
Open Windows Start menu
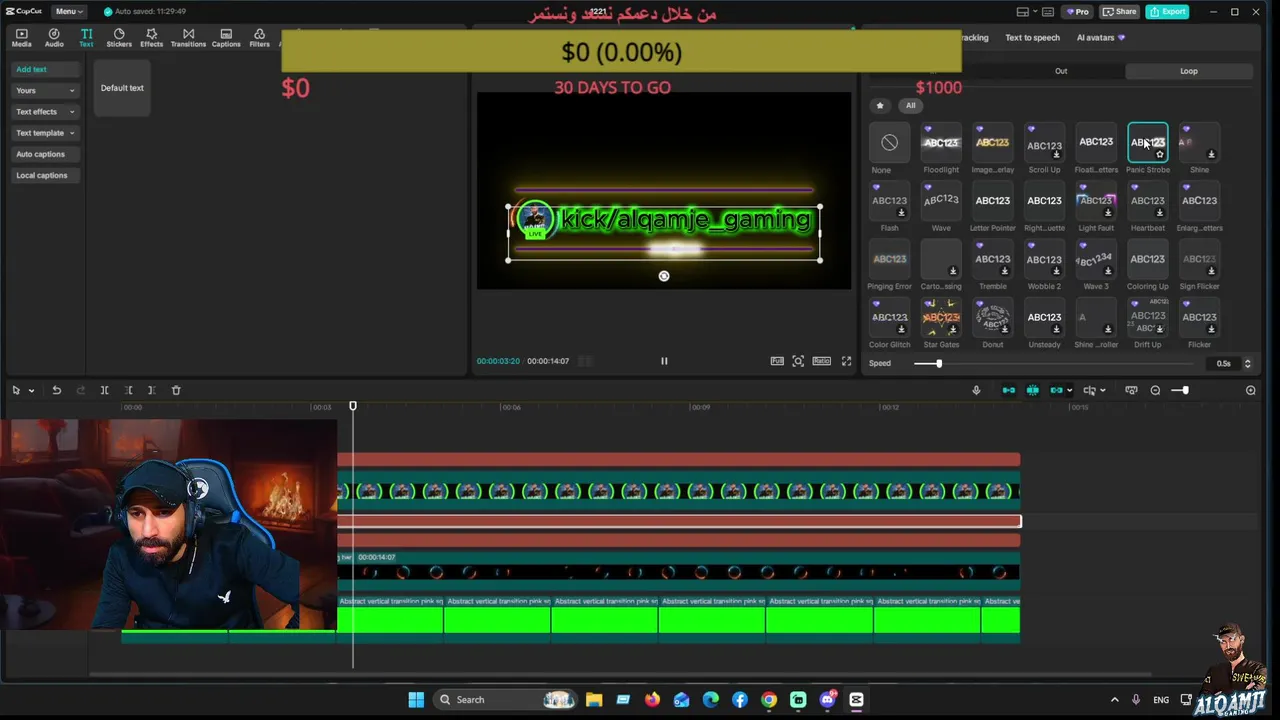416,700
